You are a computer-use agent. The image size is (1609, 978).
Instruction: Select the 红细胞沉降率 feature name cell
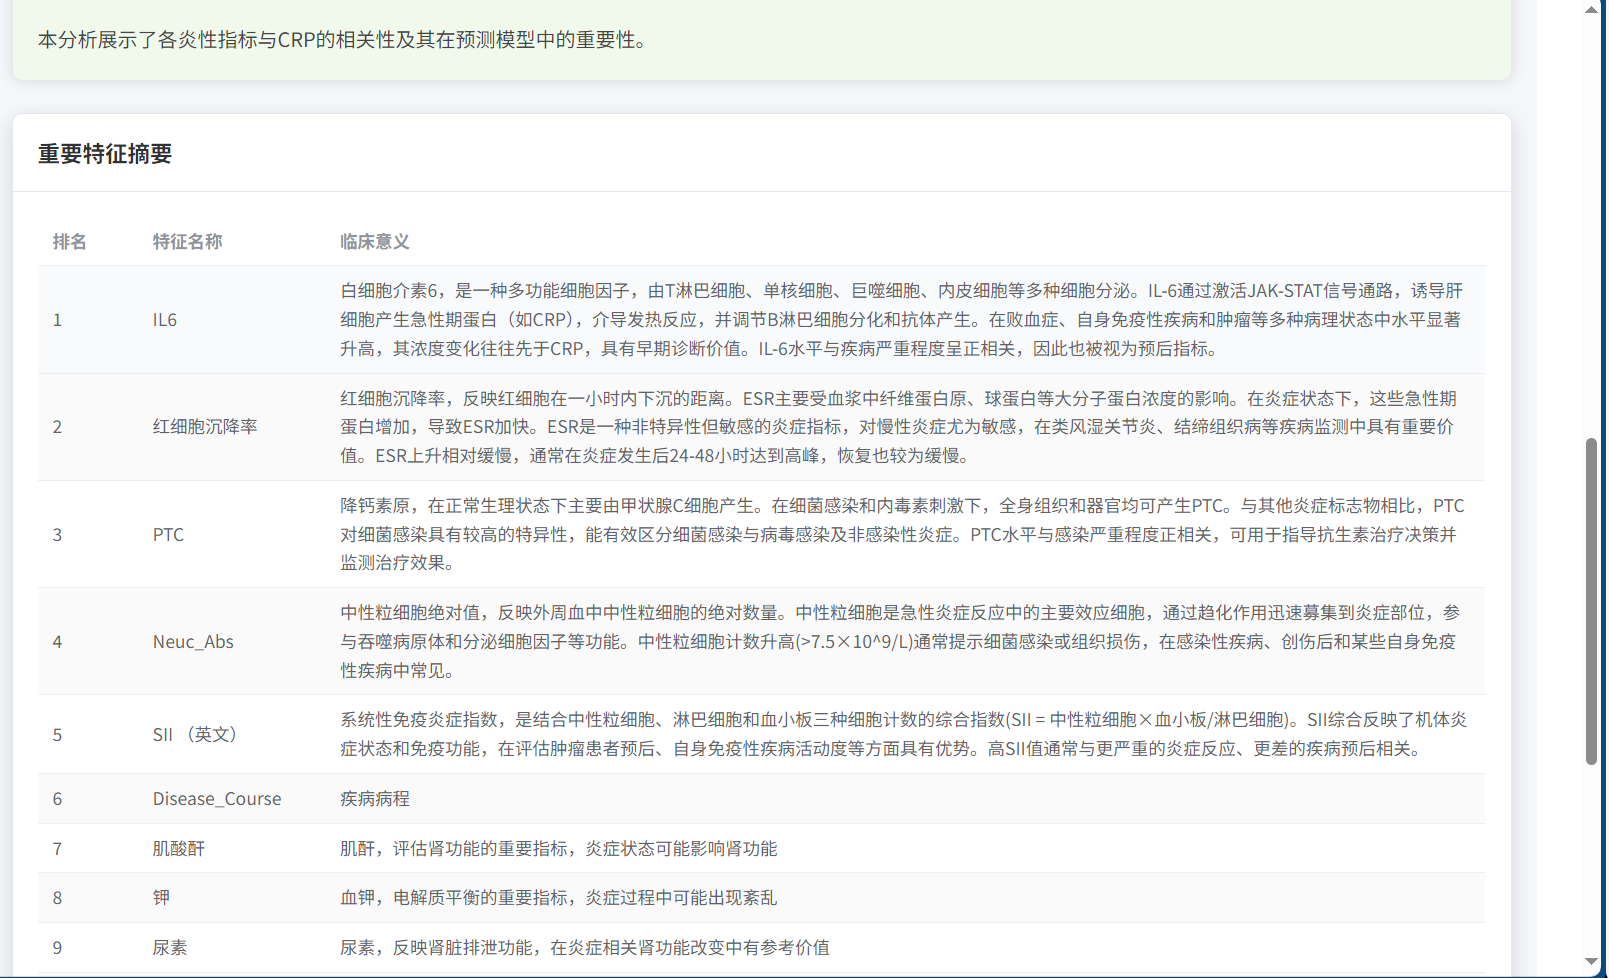click(205, 427)
